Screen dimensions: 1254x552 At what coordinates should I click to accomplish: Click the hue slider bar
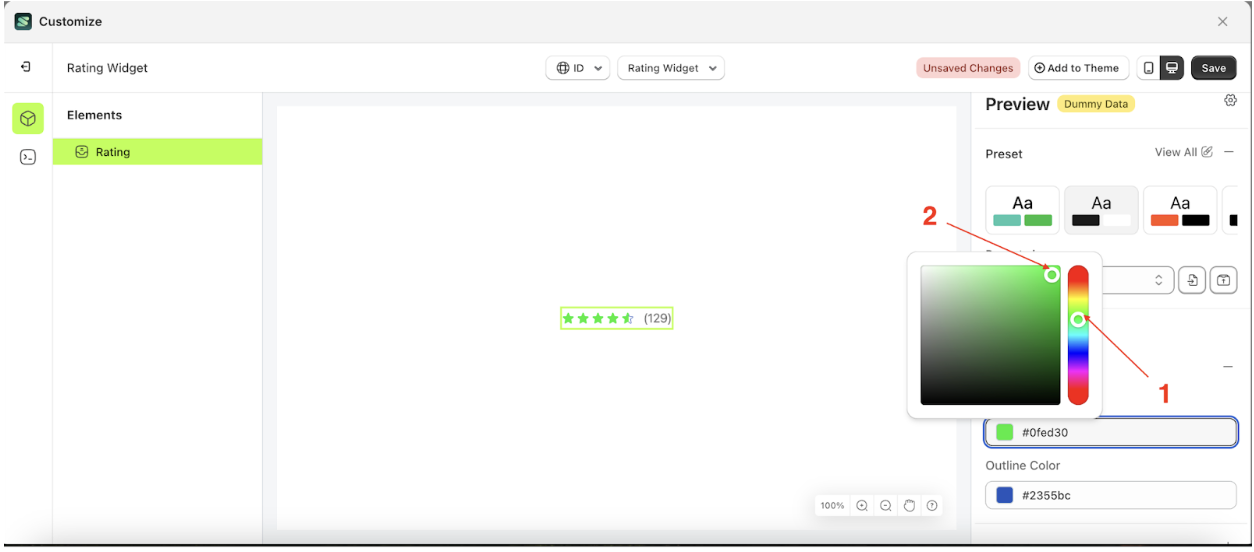point(1078,335)
